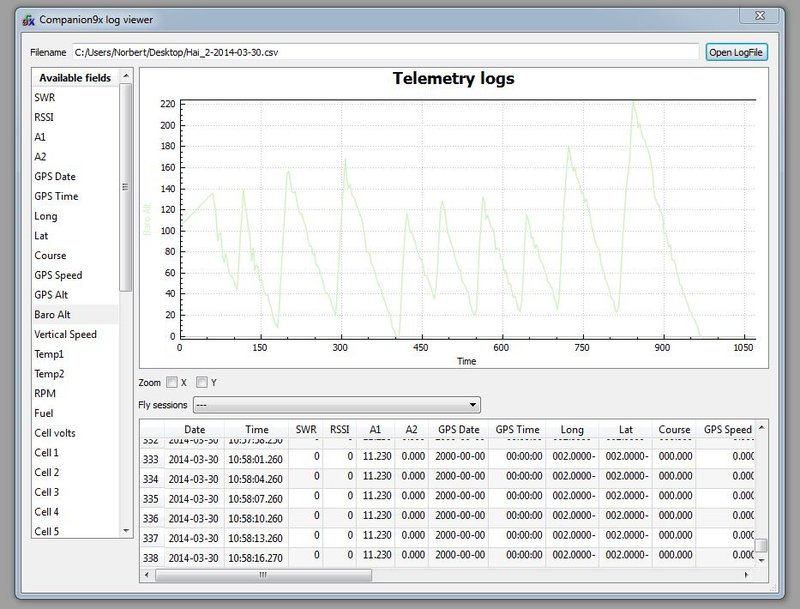Click the A2 column header
The image size is (800, 609).
click(412, 429)
